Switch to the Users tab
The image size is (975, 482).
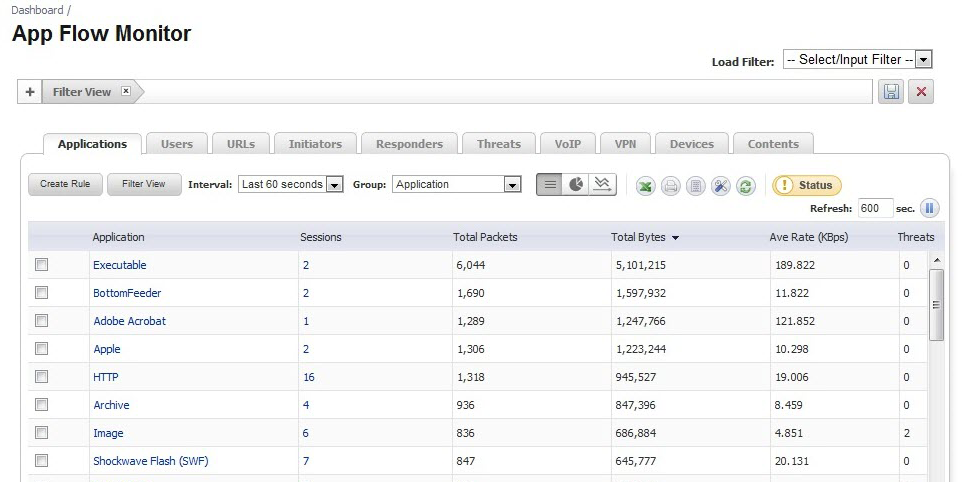(177, 144)
